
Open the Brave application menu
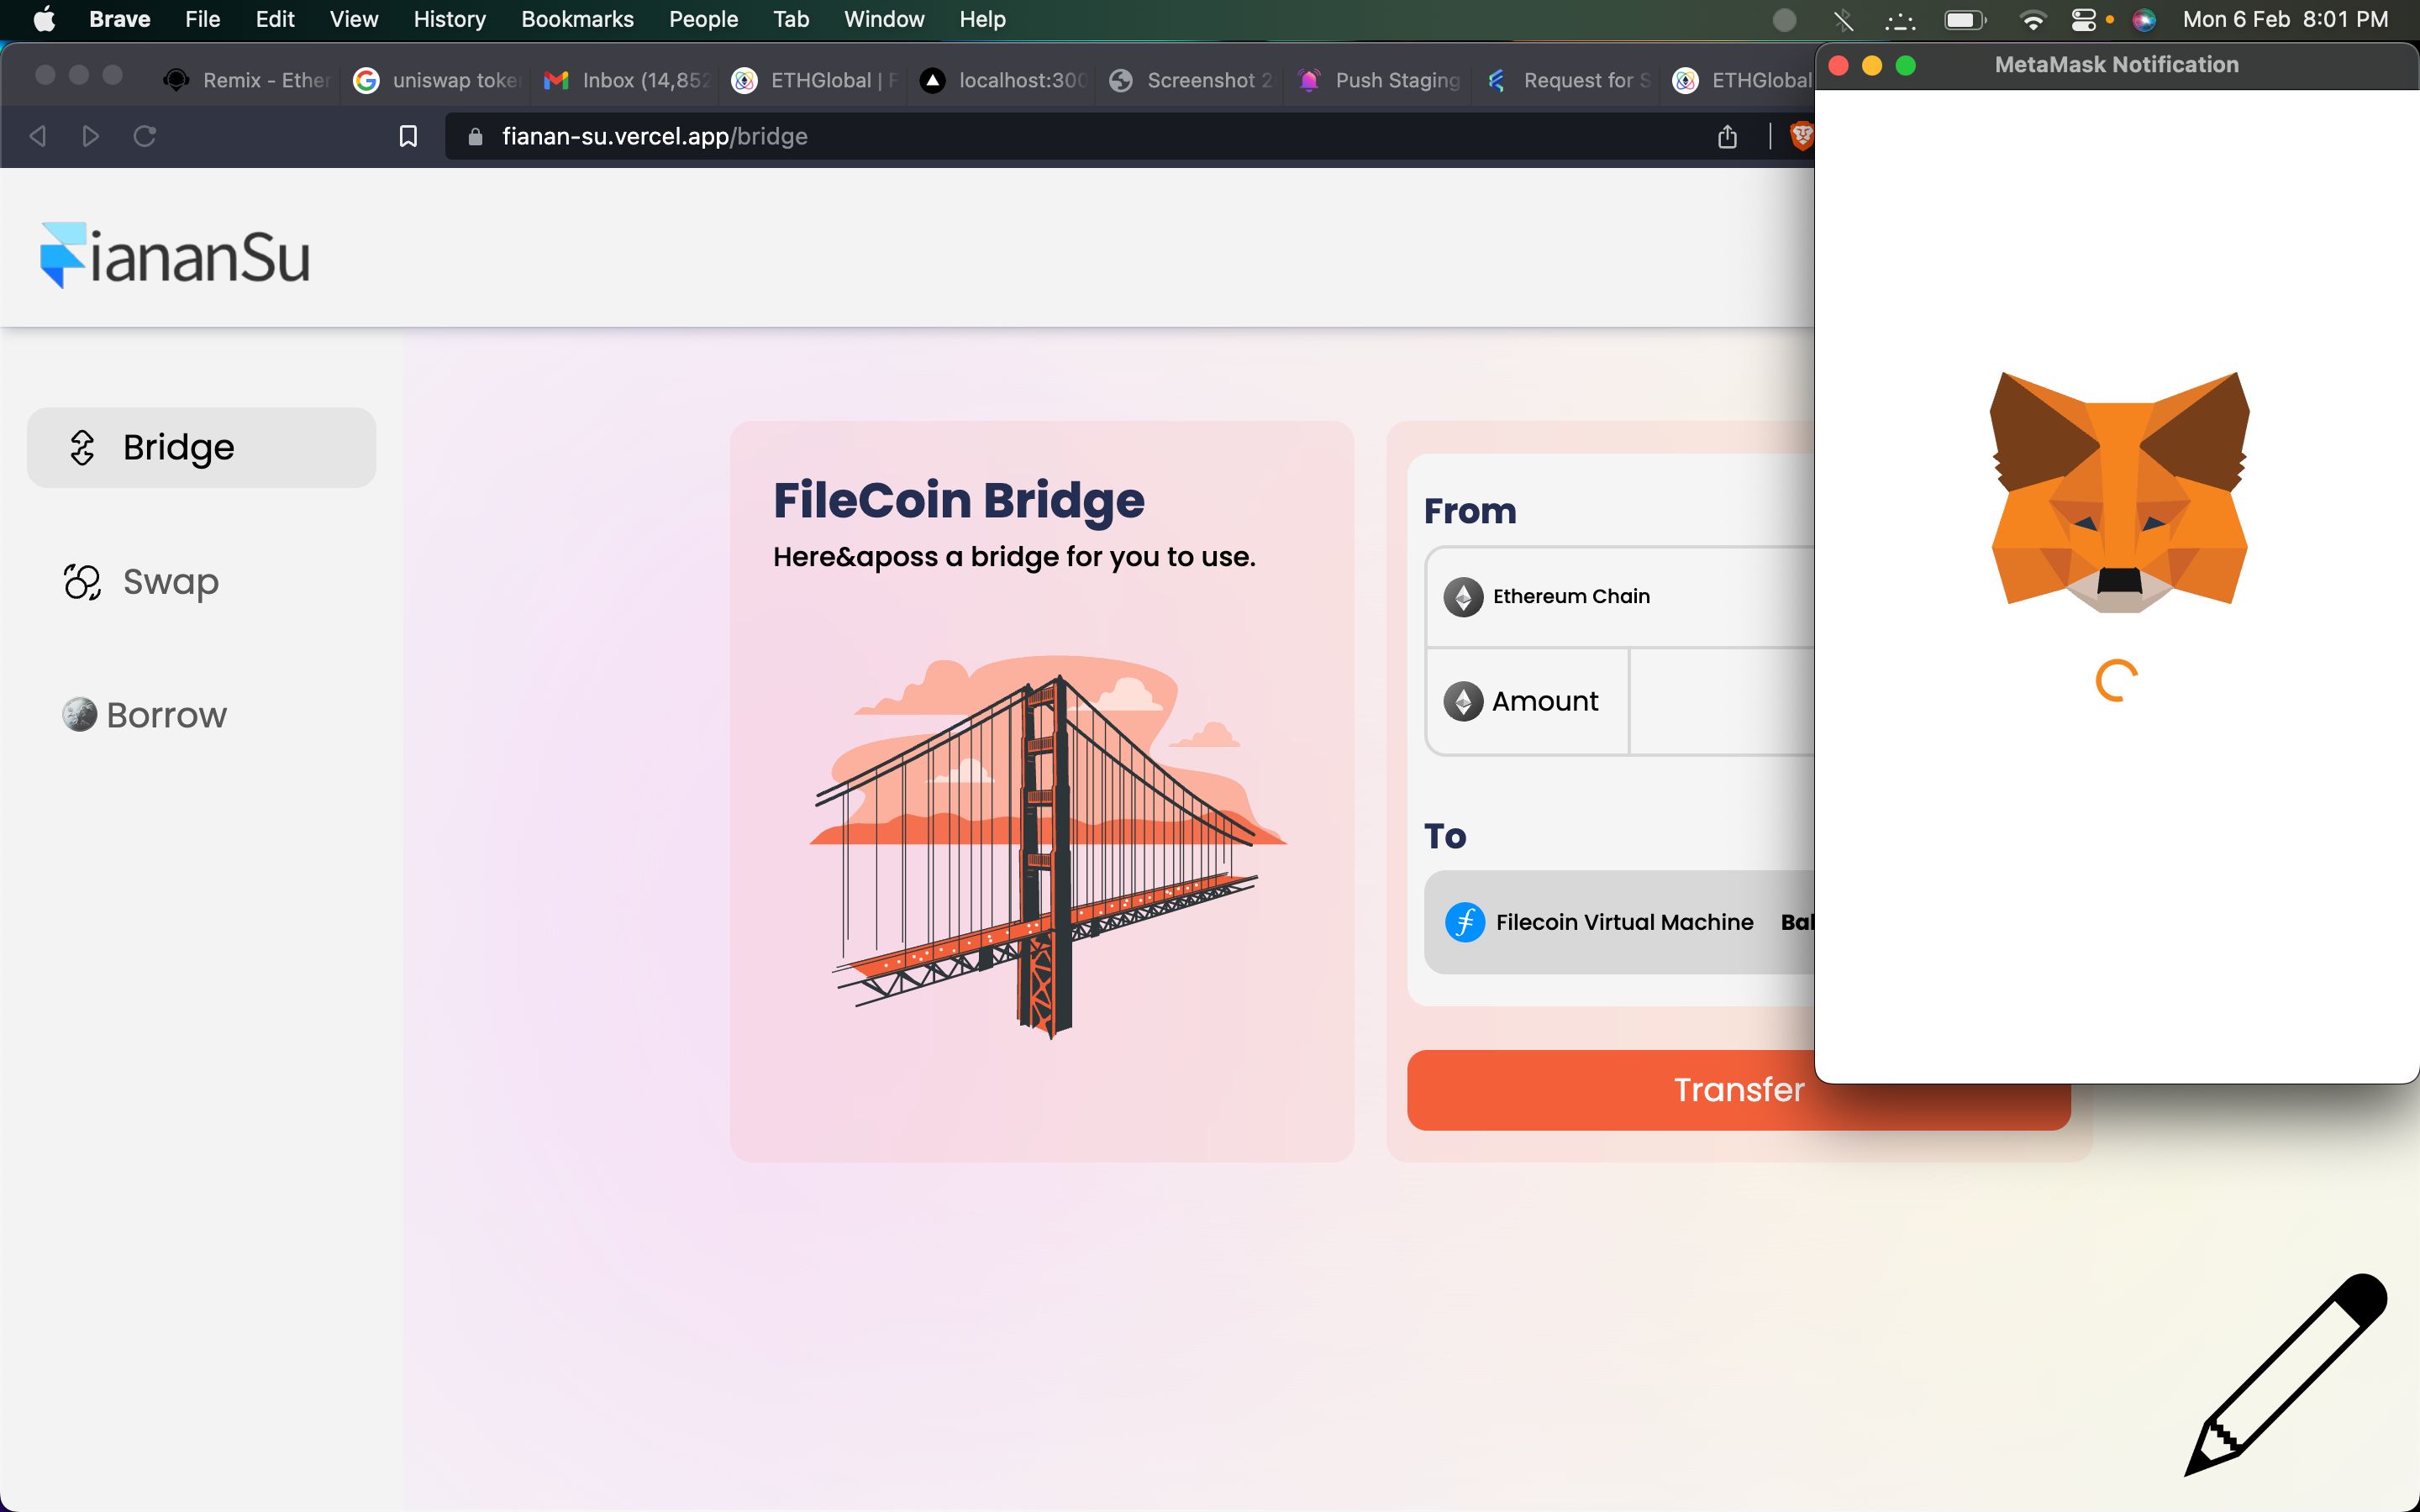point(120,19)
